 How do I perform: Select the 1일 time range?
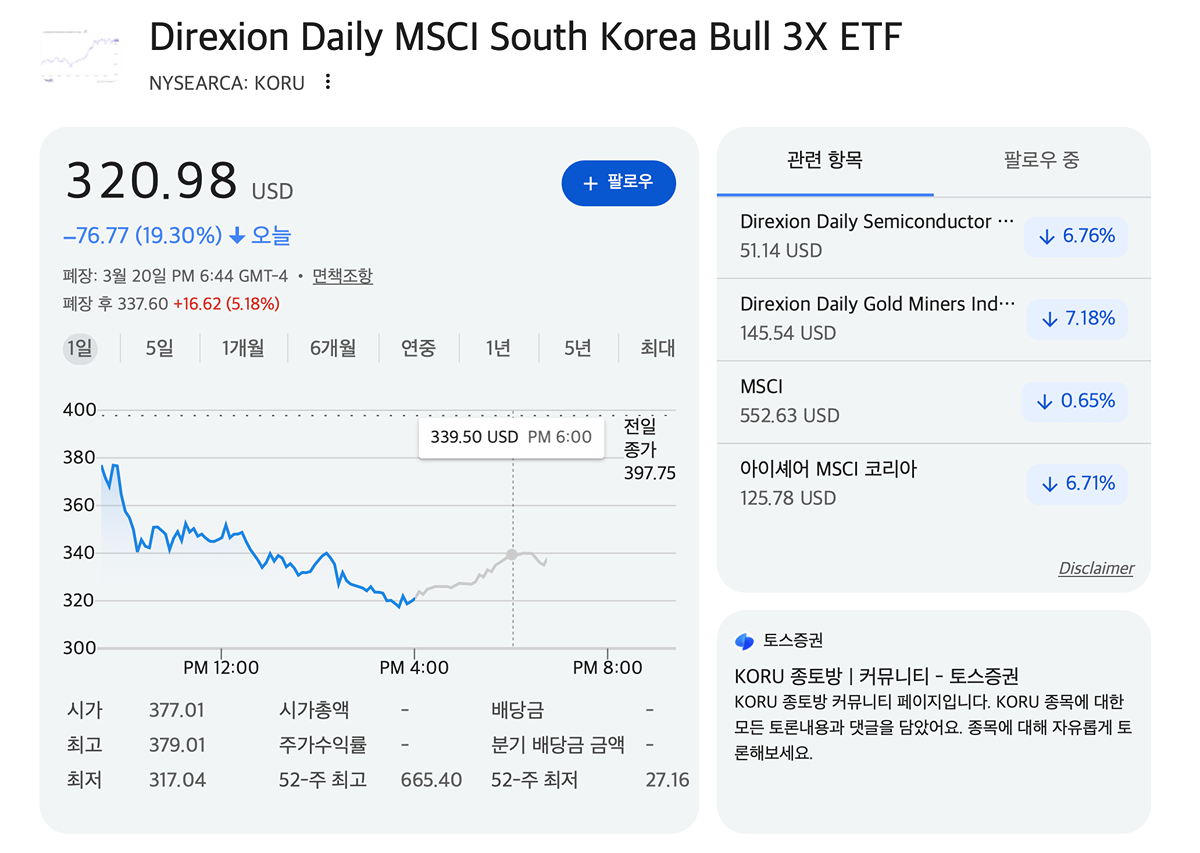[79, 348]
